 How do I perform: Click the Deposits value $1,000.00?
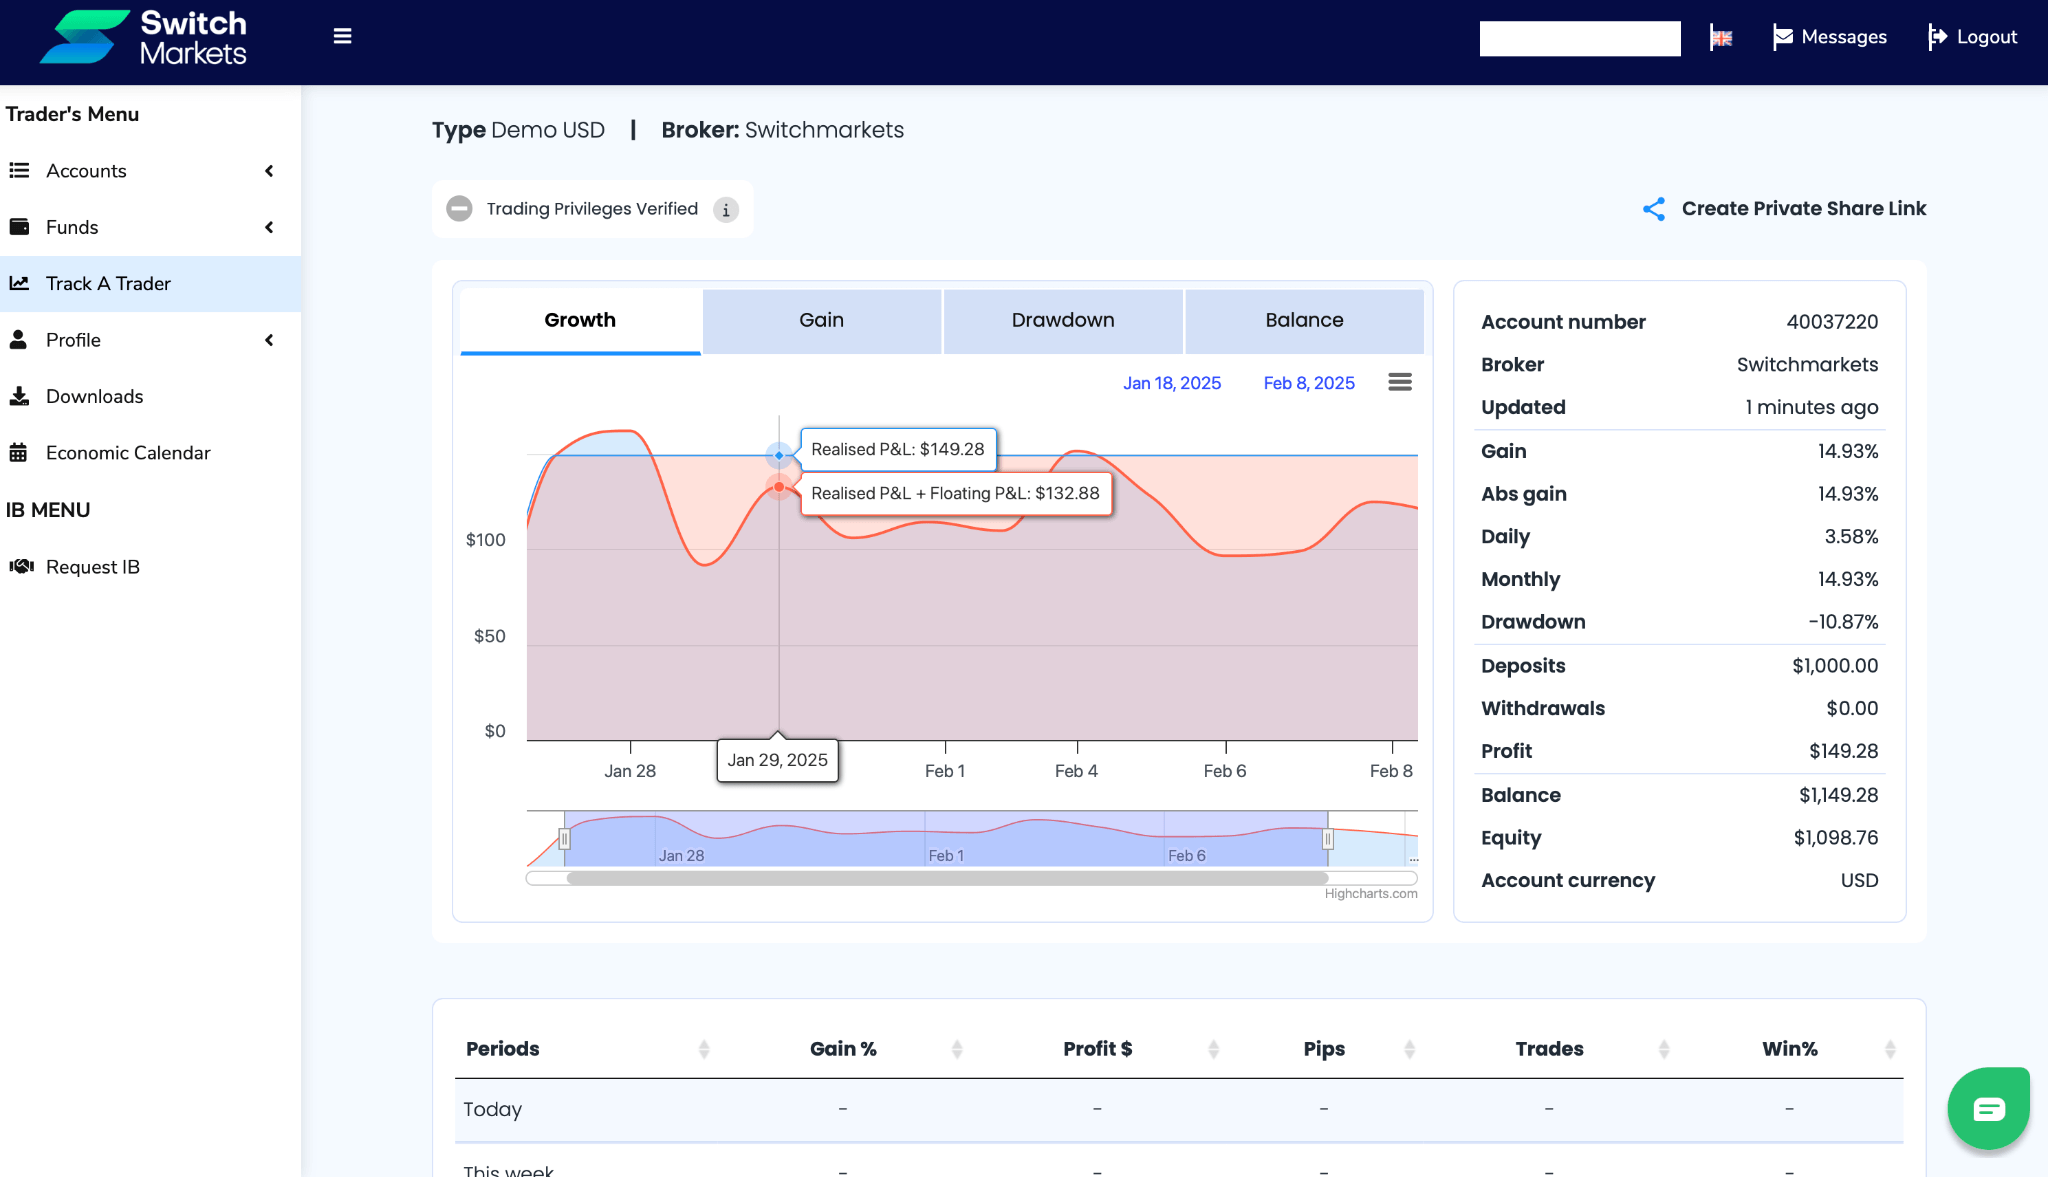[x=1835, y=666]
